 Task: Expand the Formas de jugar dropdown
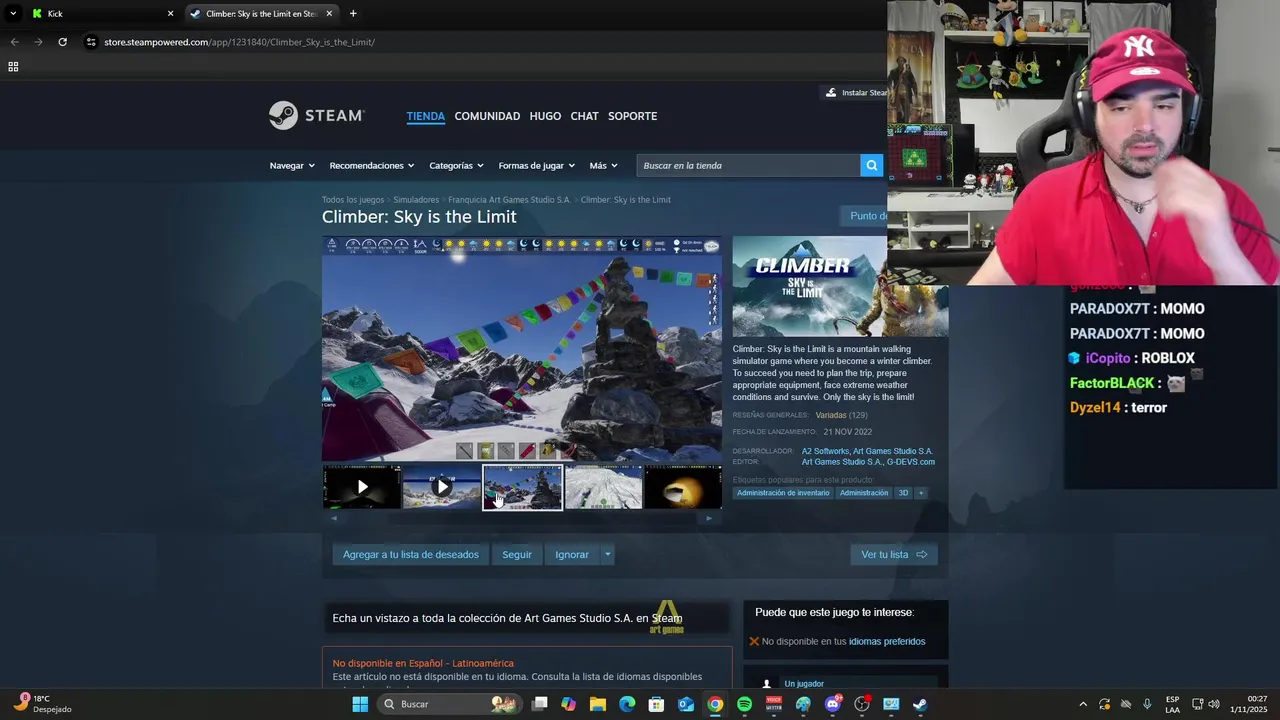tap(537, 165)
